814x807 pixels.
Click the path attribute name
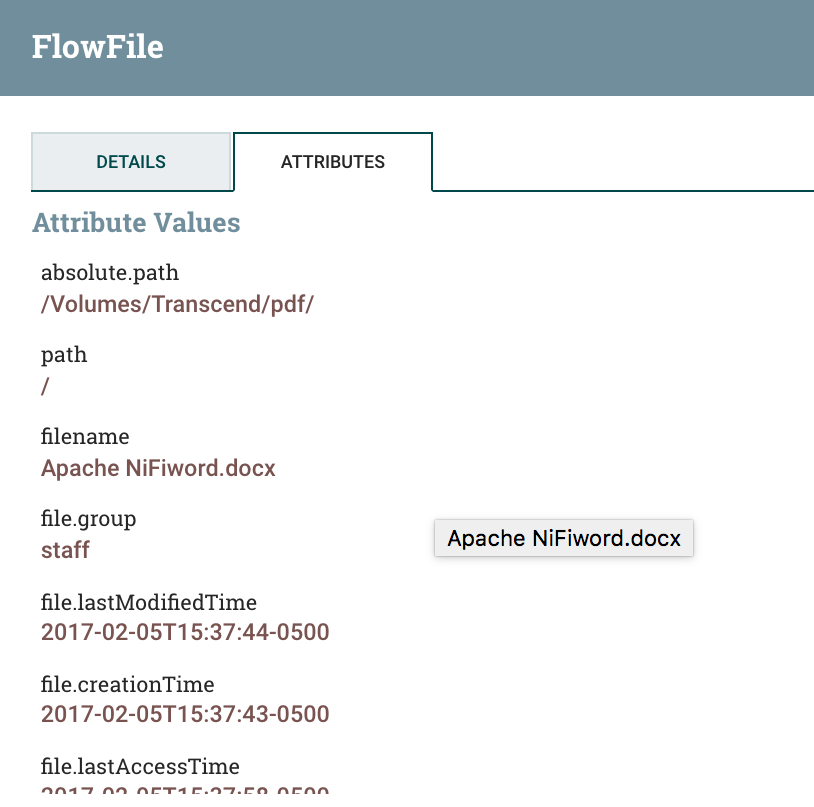click(64, 355)
